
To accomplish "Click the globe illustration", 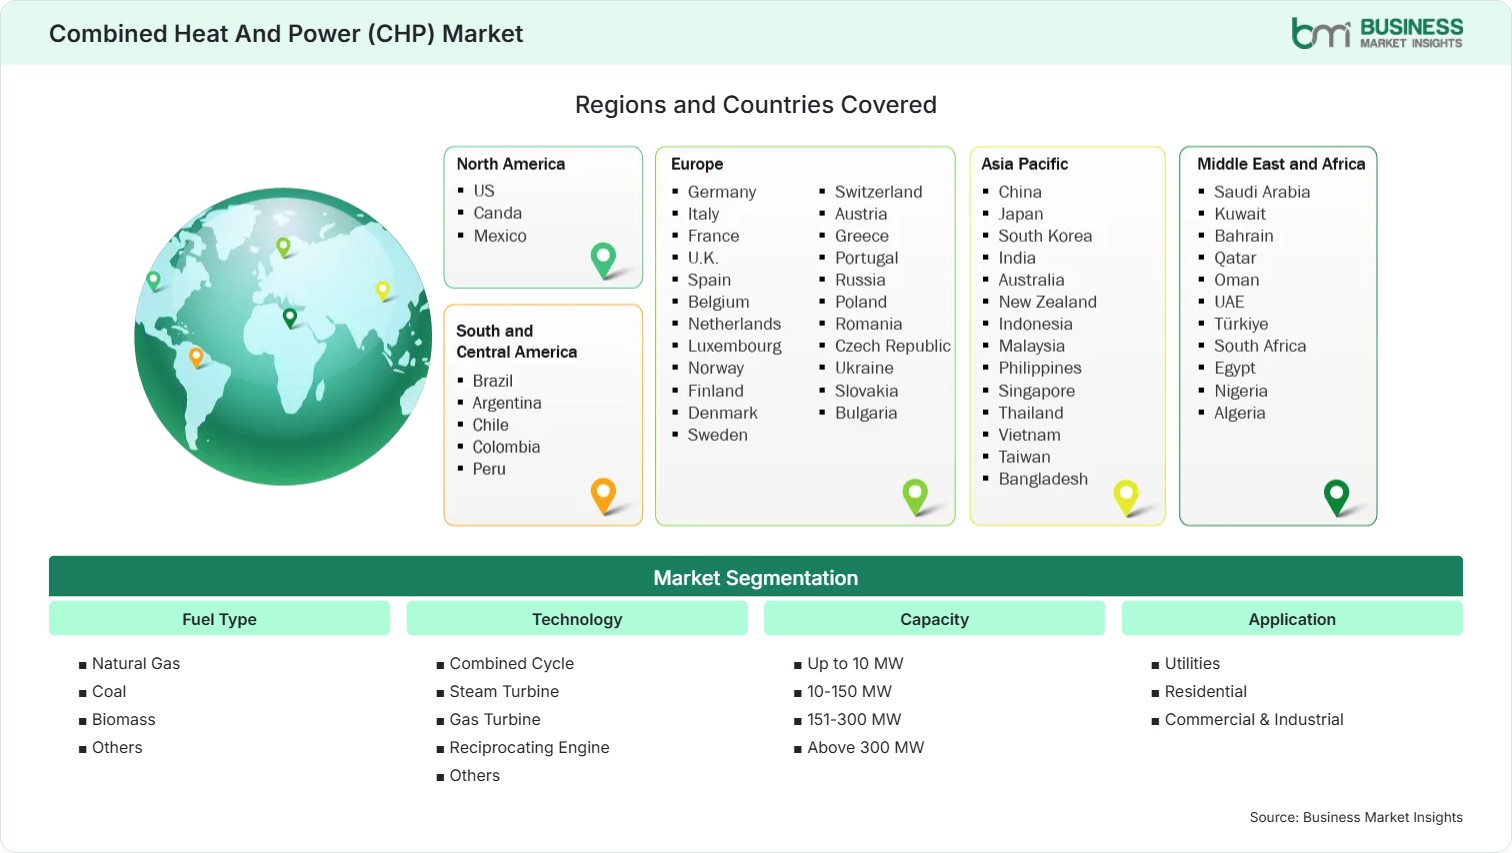I will 283,336.
